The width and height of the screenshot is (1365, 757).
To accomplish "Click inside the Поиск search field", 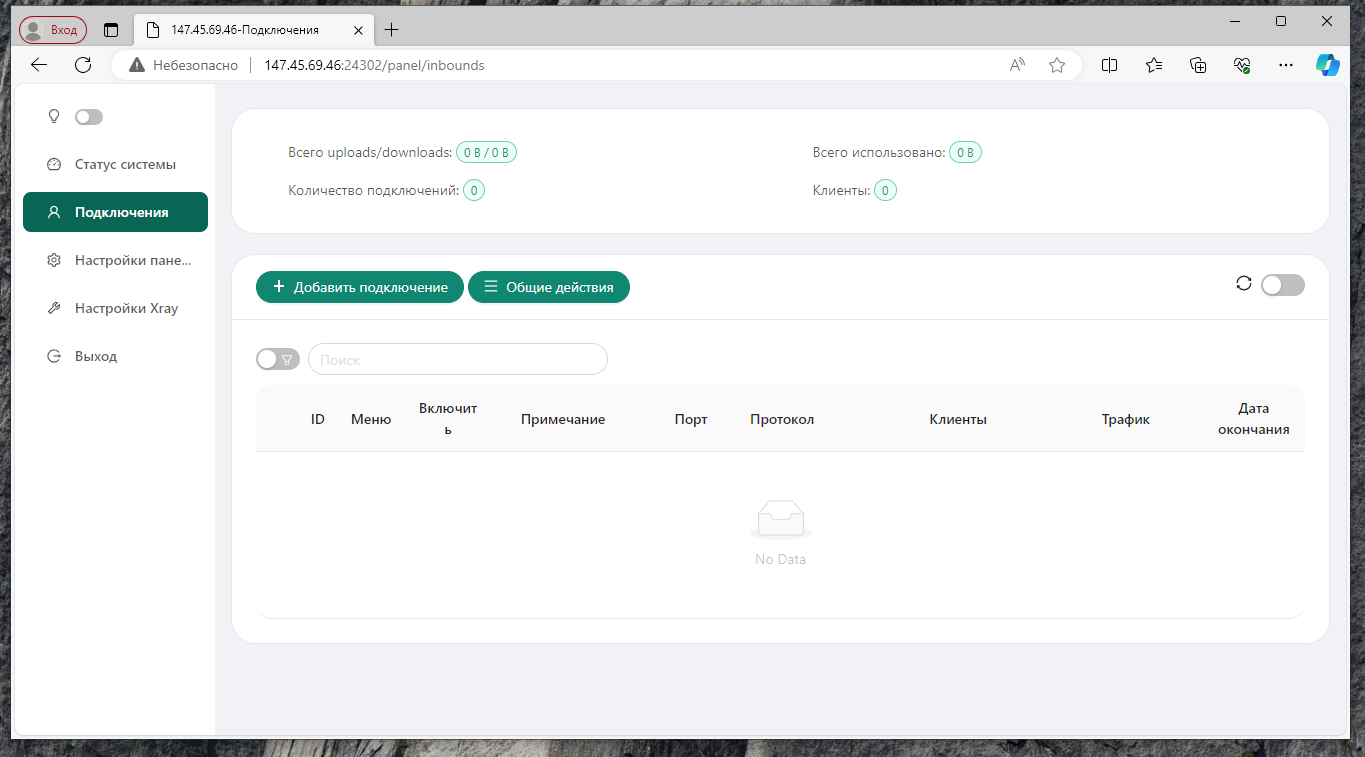I will pyautogui.click(x=456, y=358).
